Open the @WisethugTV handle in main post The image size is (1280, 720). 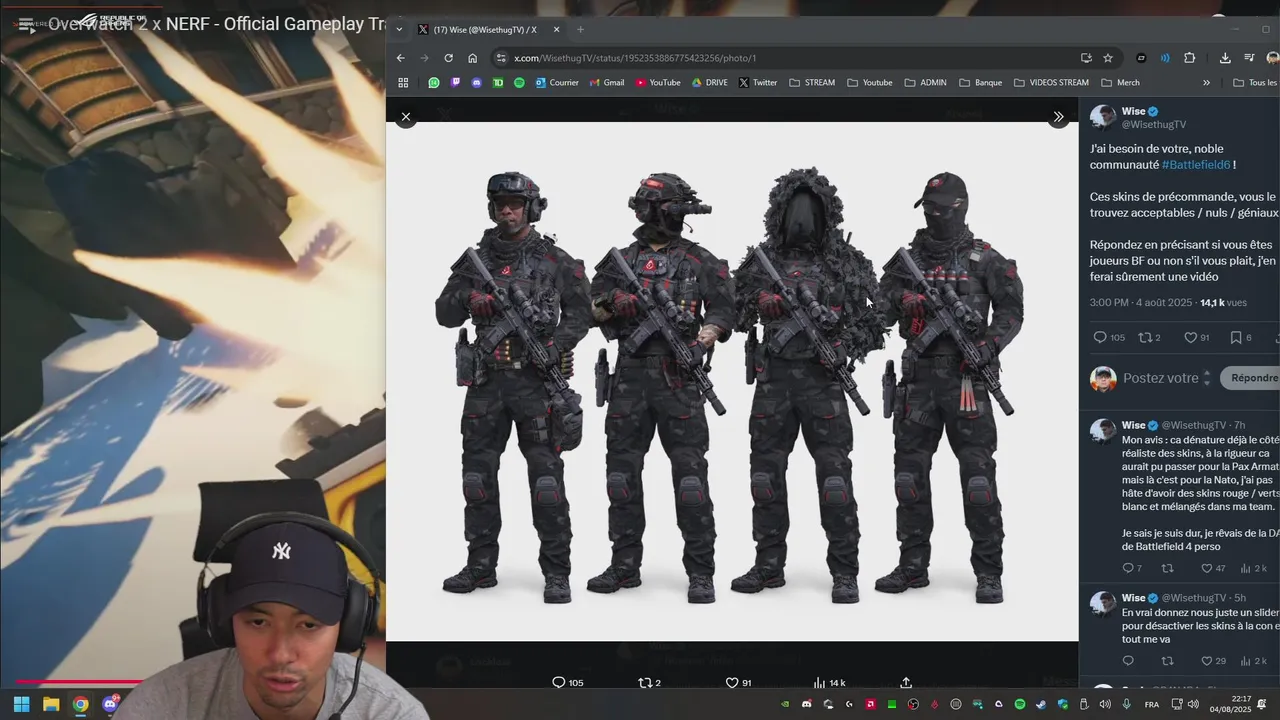(1154, 125)
